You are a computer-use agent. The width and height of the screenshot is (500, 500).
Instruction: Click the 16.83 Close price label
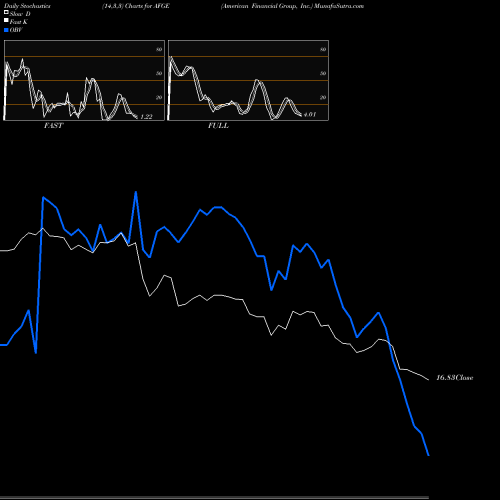[455, 378]
